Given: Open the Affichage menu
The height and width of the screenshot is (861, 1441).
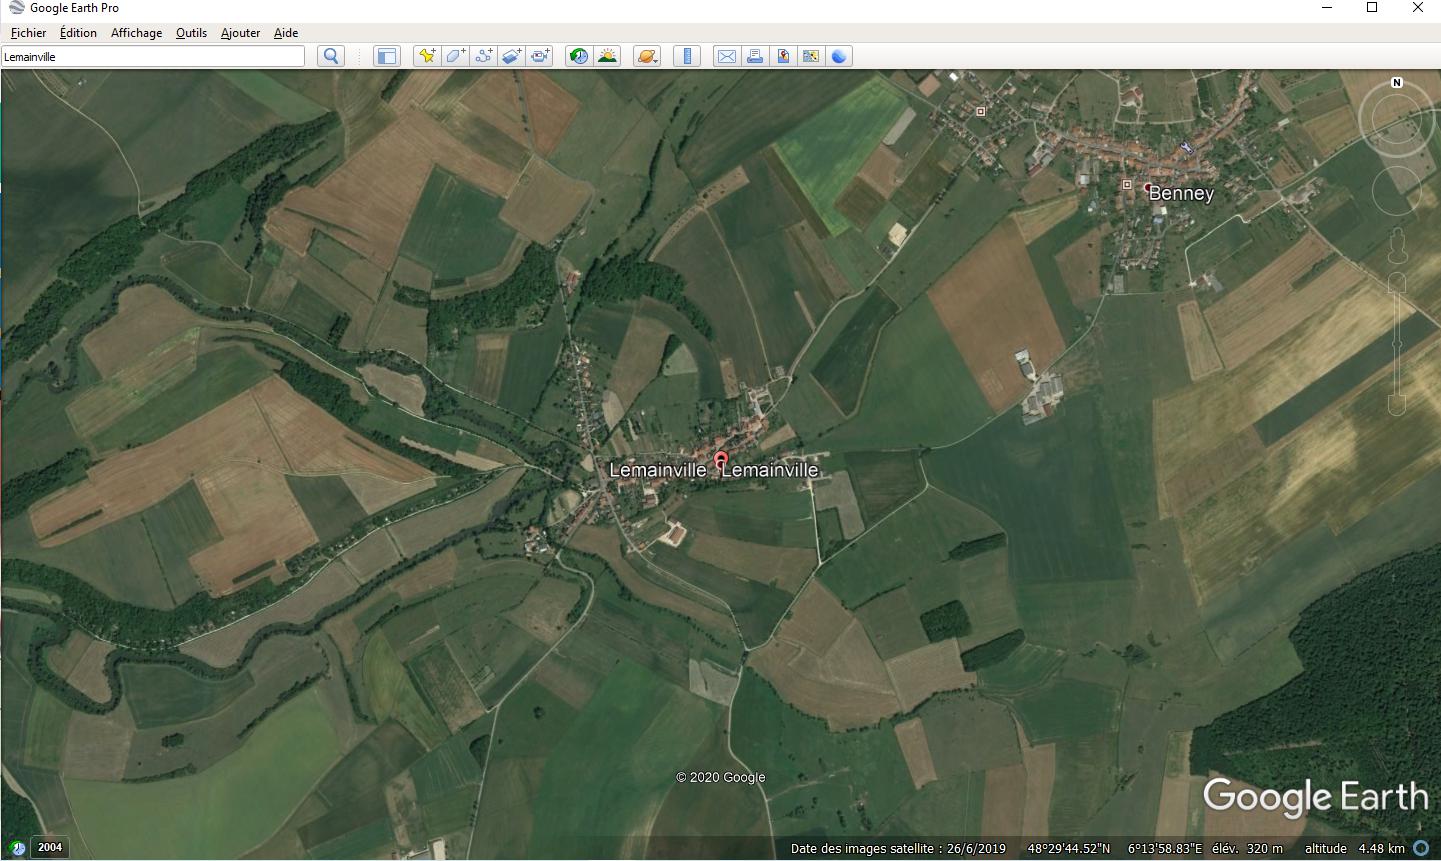Looking at the screenshot, I should point(136,33).
